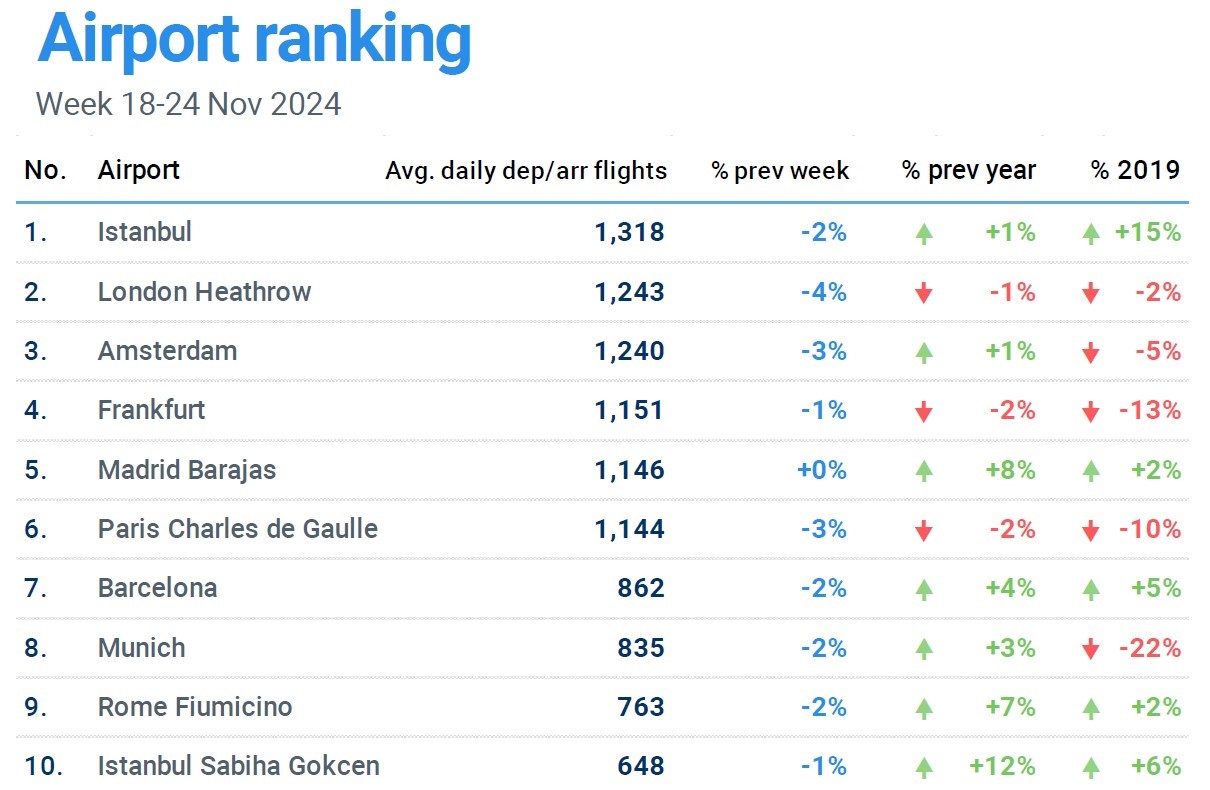The height and width of the screenshot is (790, 1210).
Task: Click the Avg. daily dep/arr flights header
Action: [526, 171]
